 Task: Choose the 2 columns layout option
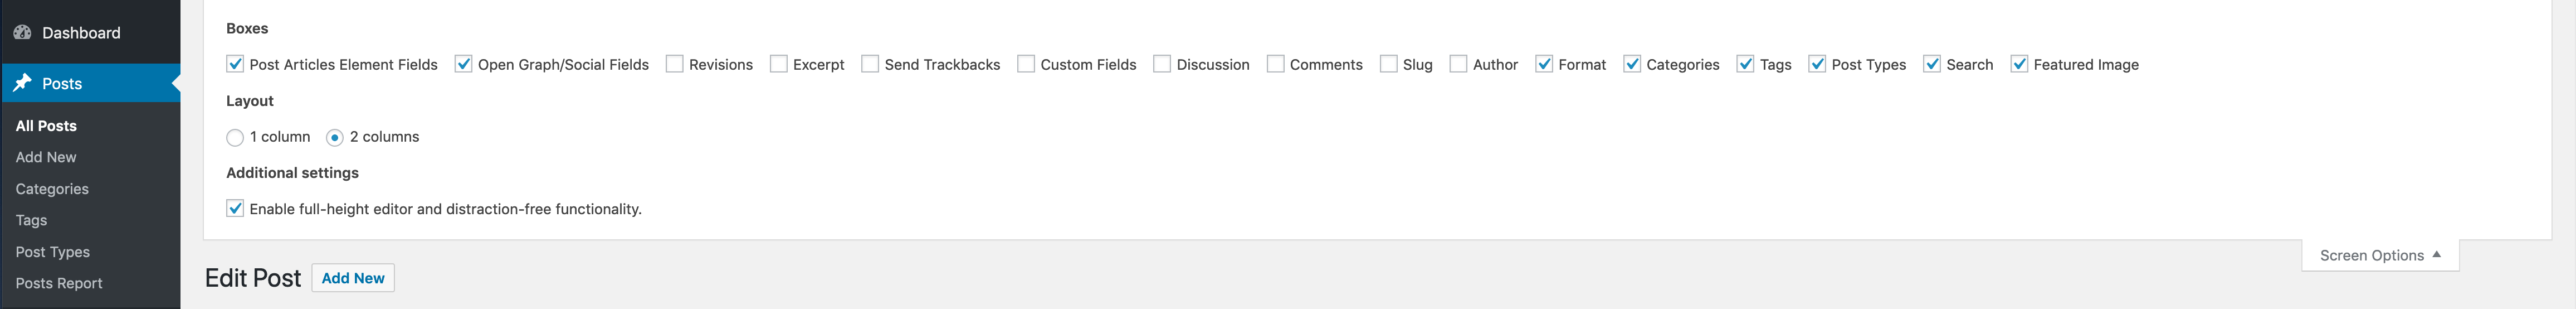[335, 137]
